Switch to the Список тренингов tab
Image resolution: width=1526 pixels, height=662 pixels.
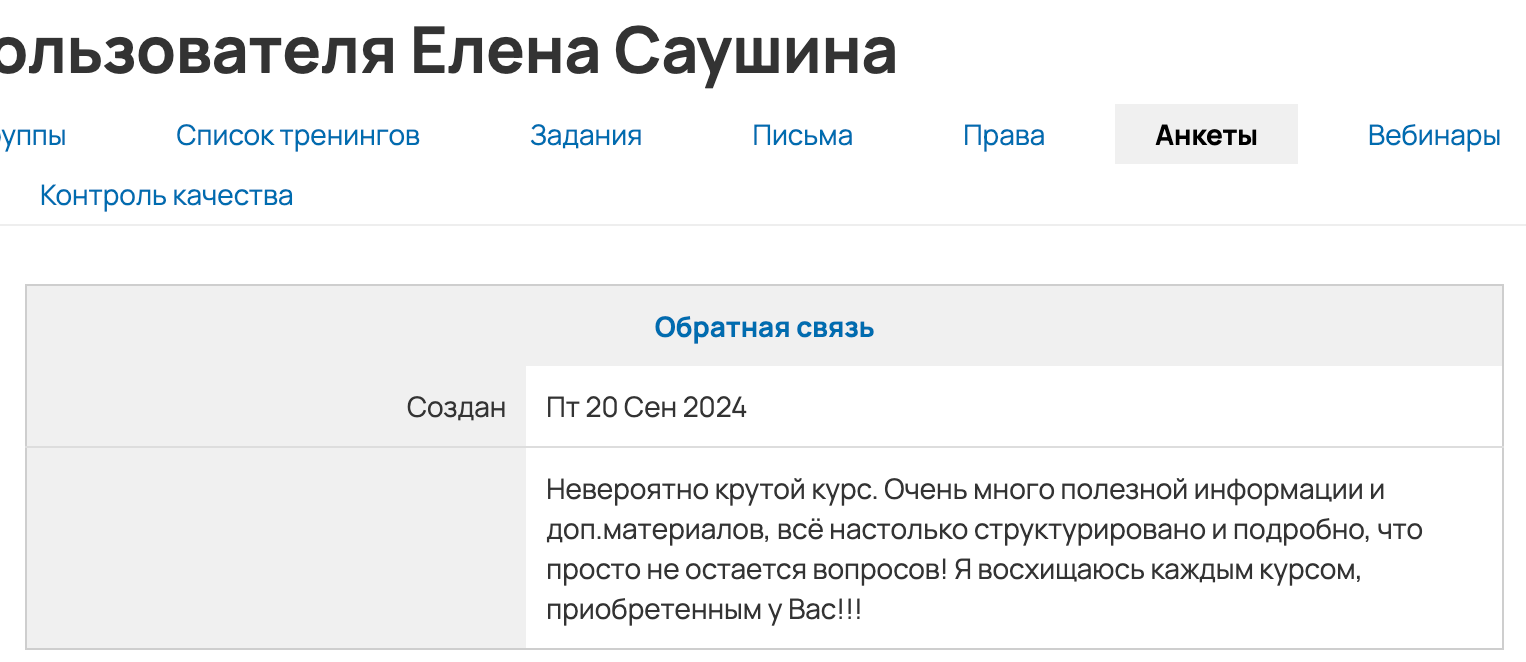point(297,134)
